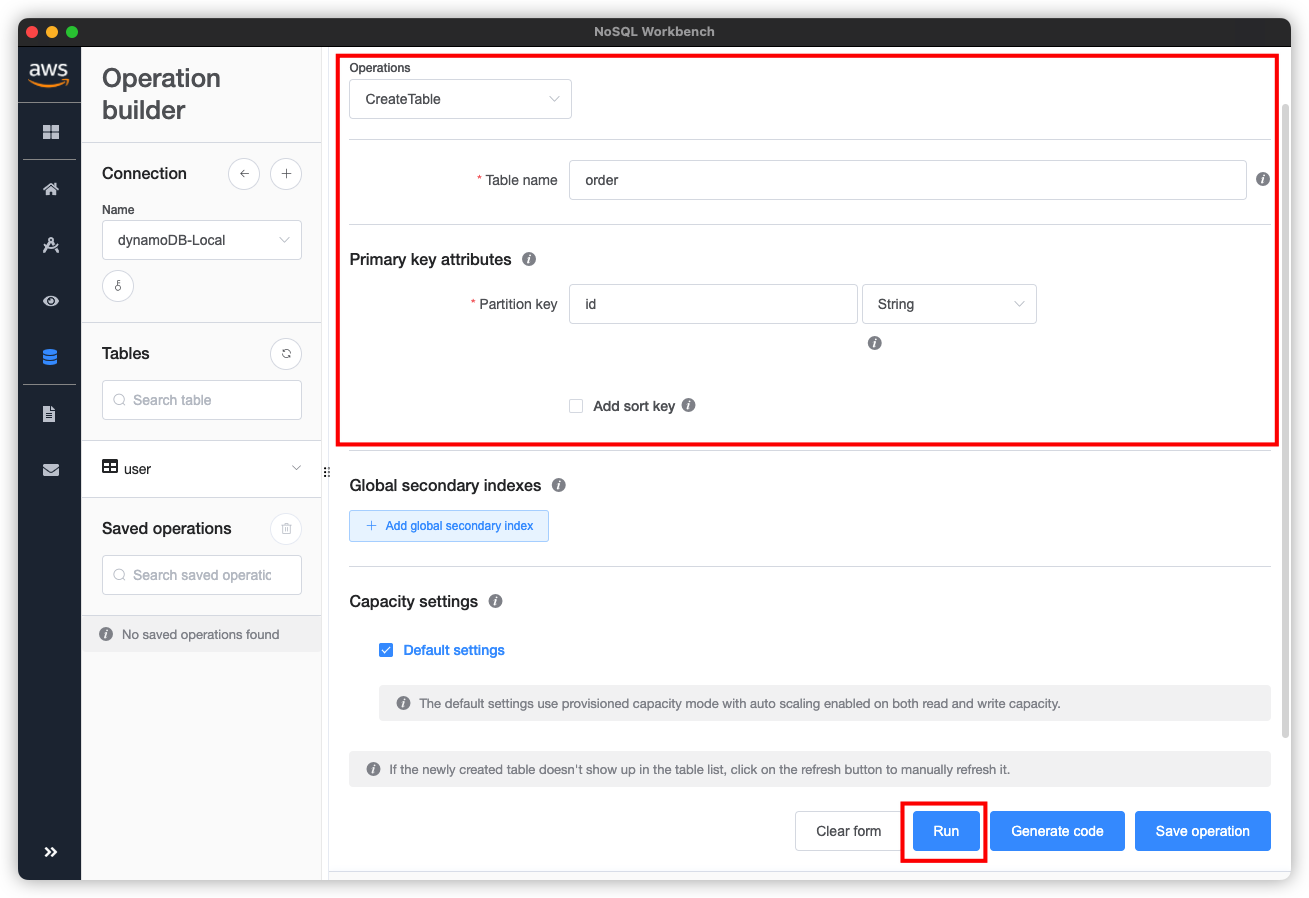Viewport: 1309px width, 898px height.
Task: Click info icon beside Capacity settings
Action: click(495, 601)
